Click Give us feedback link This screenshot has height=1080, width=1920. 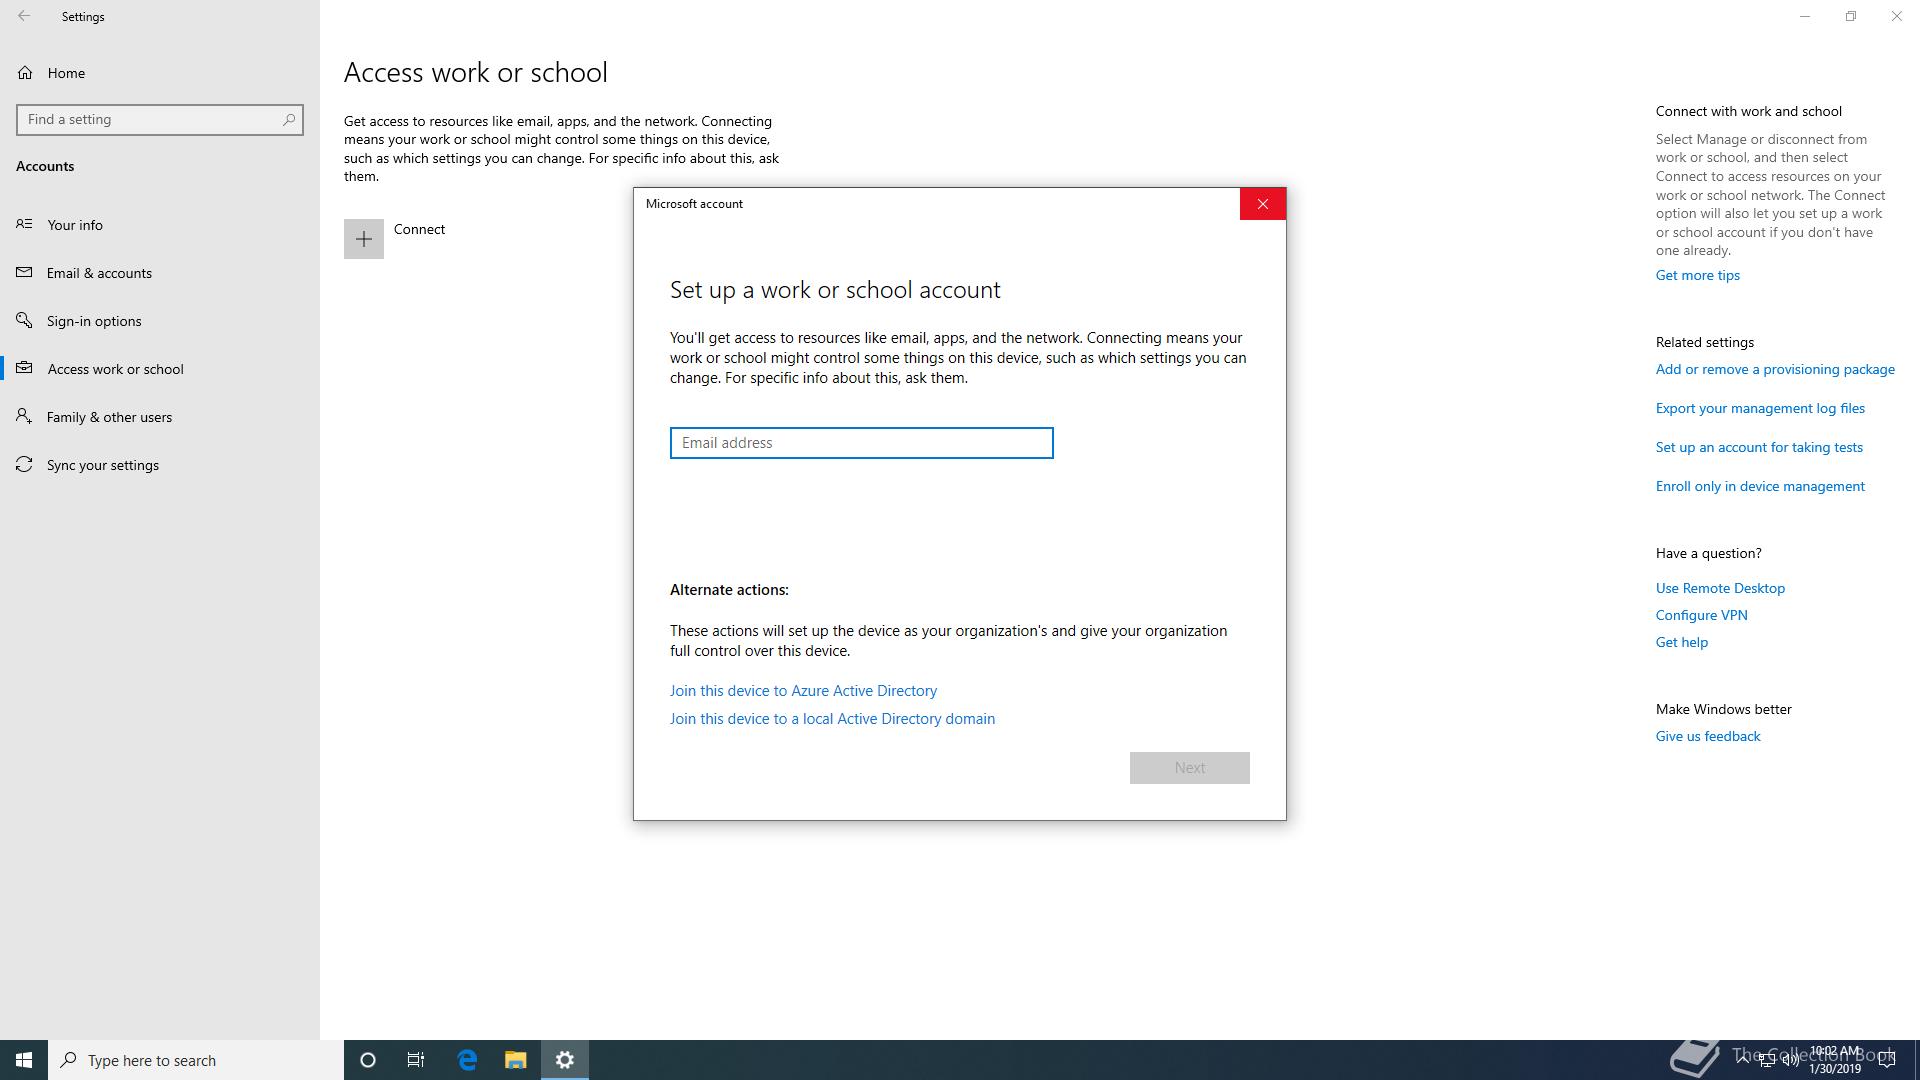(x=1708, y=736)
